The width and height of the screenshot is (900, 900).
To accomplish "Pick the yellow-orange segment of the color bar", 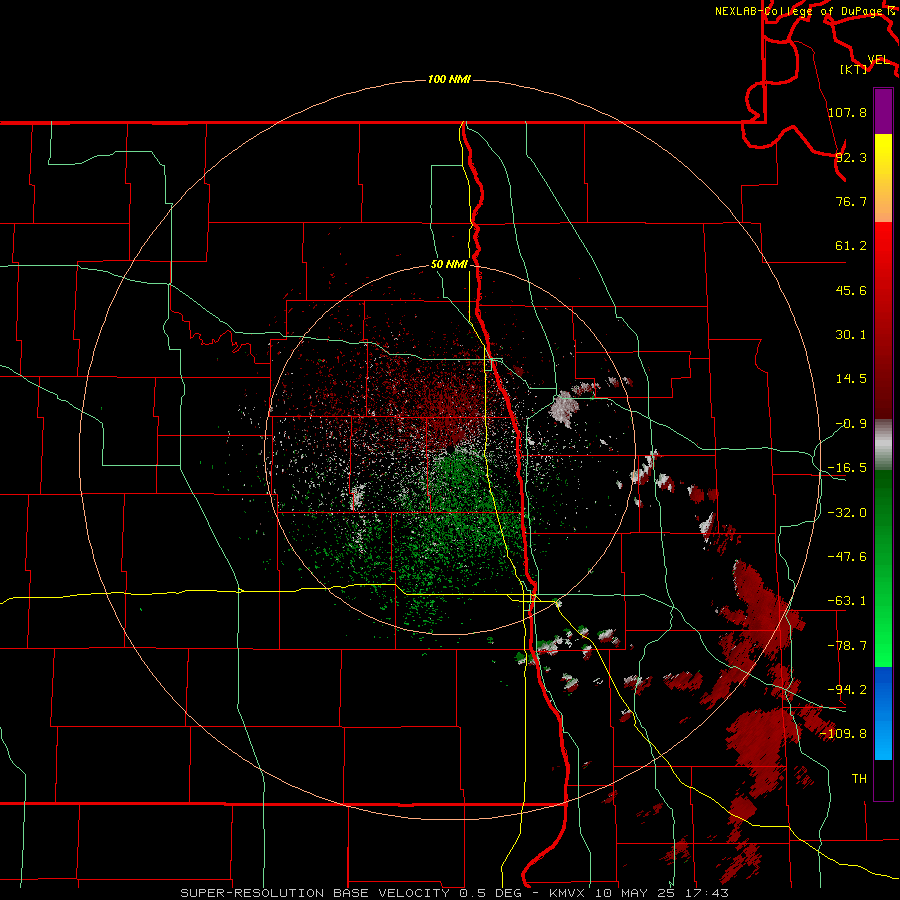I will click(883, 178).
